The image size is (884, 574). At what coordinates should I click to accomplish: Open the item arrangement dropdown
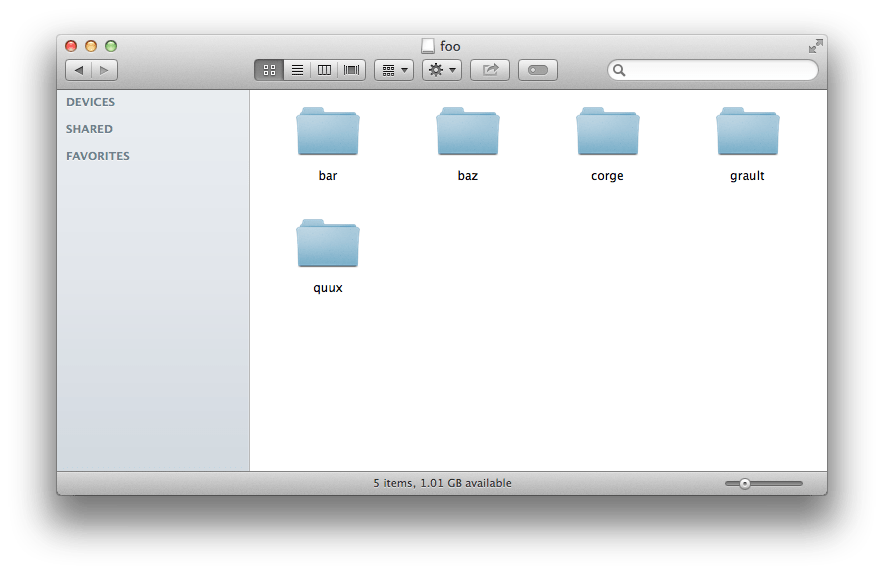(x=394, y=70)
